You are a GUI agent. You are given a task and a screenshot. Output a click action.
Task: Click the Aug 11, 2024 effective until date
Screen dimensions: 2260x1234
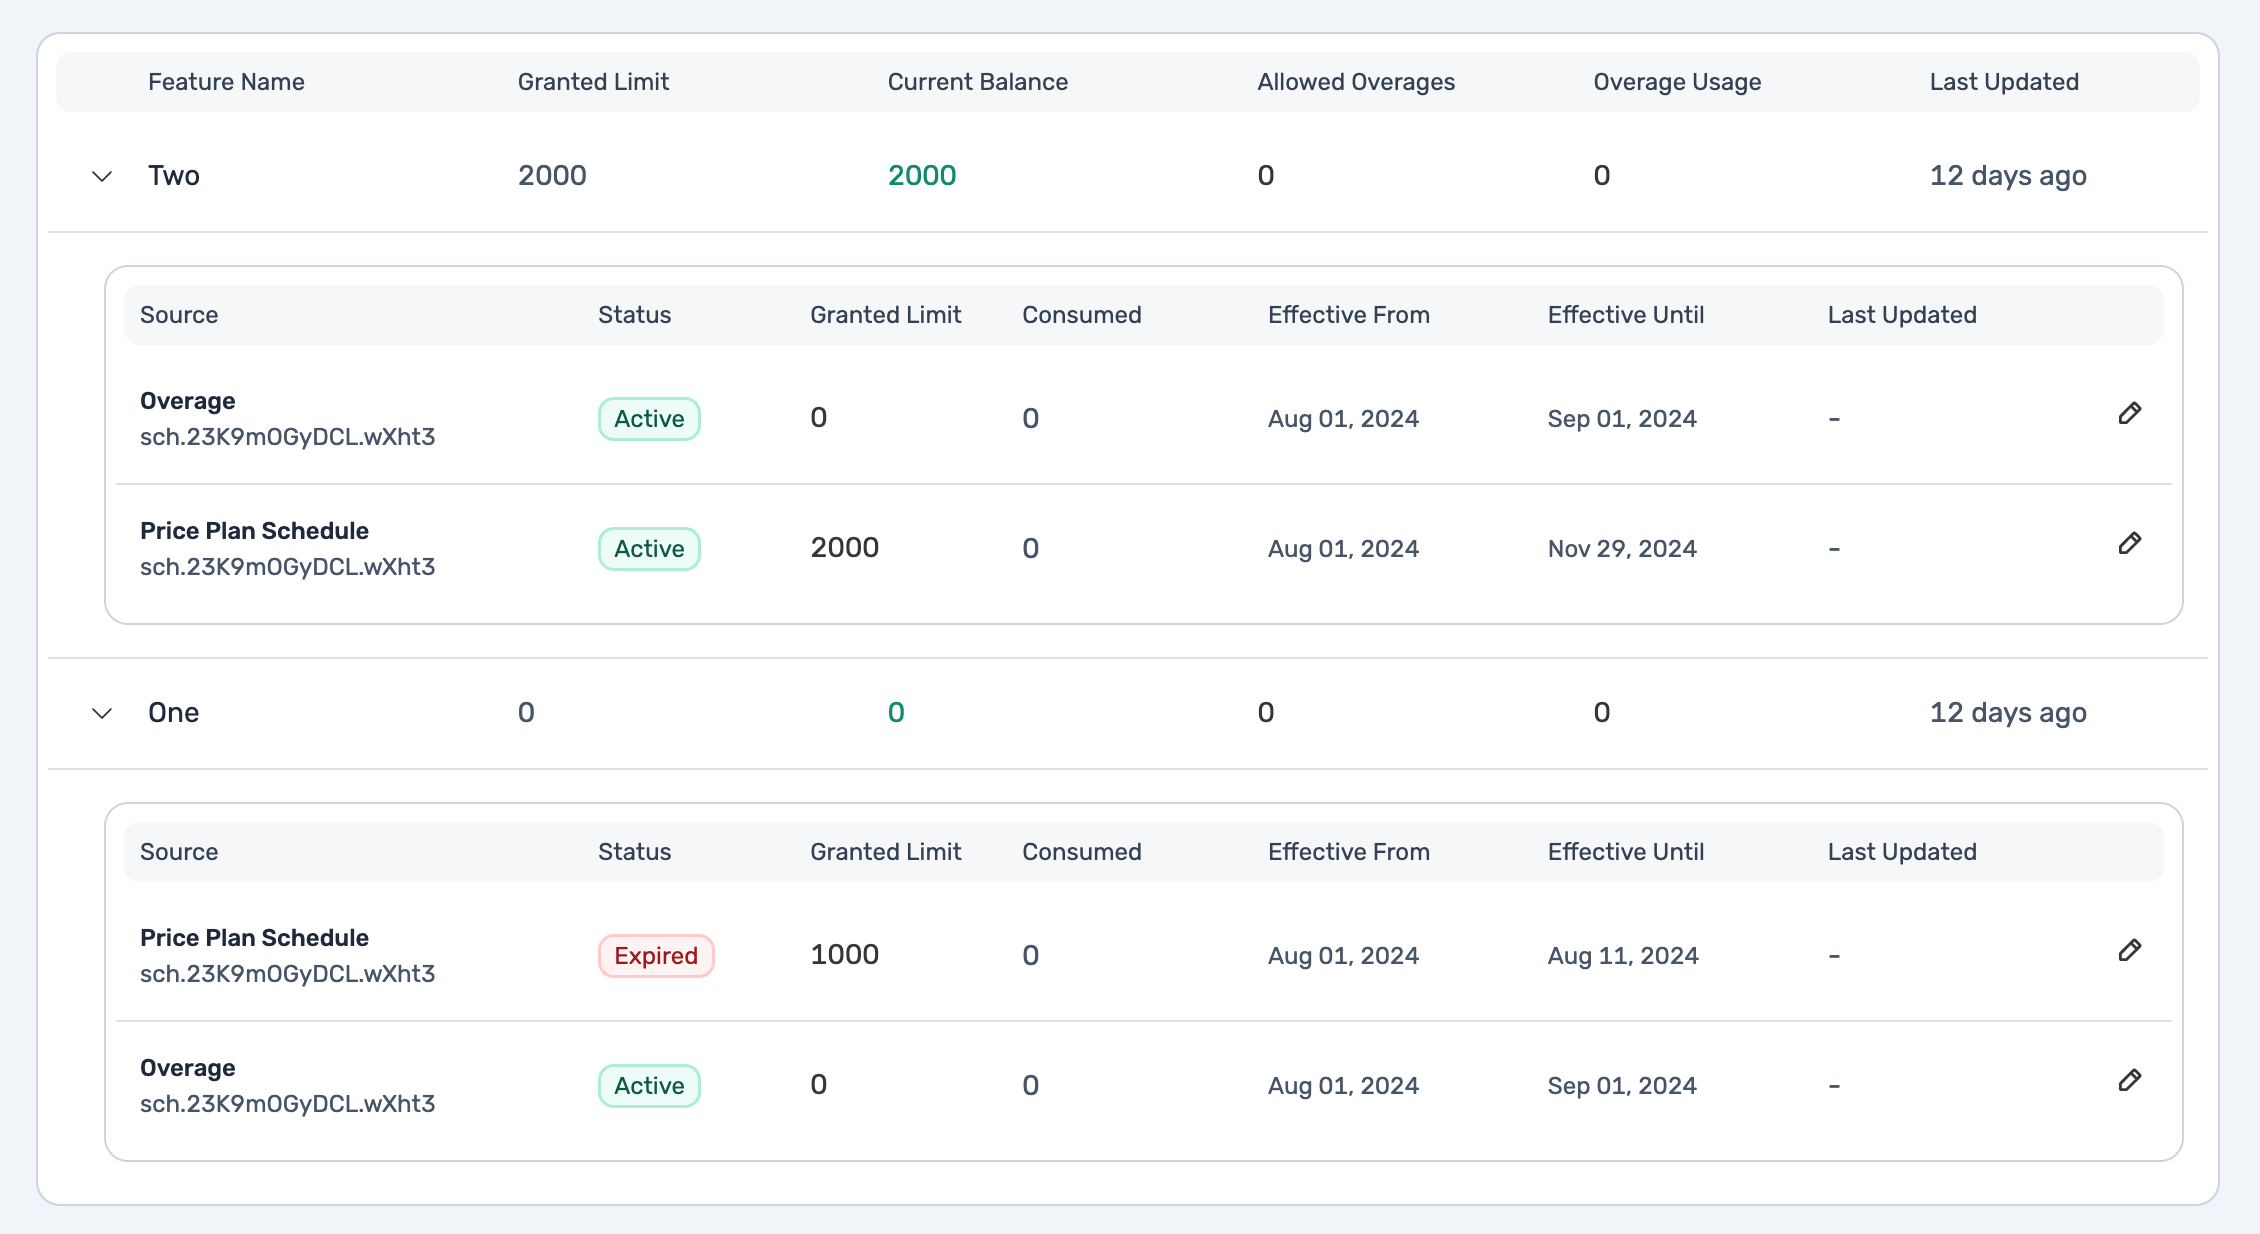[1623, 956]
